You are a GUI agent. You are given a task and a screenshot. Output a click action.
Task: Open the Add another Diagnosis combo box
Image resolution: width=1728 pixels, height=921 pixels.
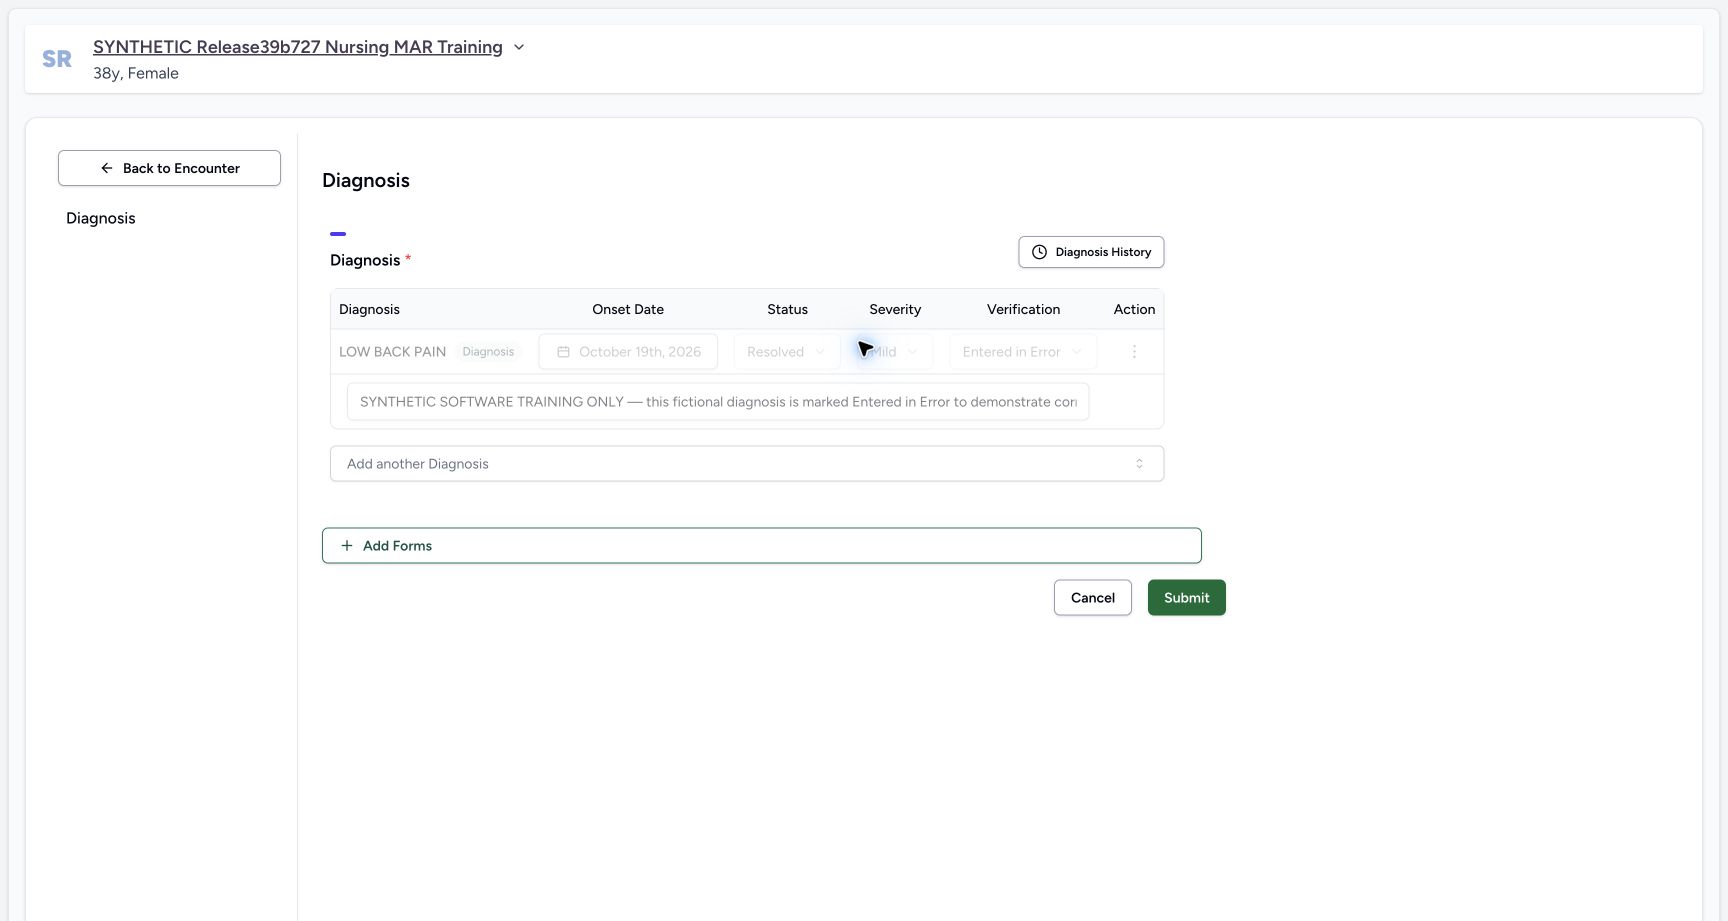pyautogui.click(x=747, y=464)
